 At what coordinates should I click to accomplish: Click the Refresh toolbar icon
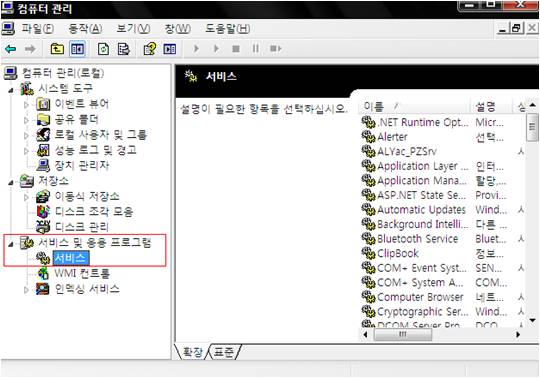click(x=103, y=49)
